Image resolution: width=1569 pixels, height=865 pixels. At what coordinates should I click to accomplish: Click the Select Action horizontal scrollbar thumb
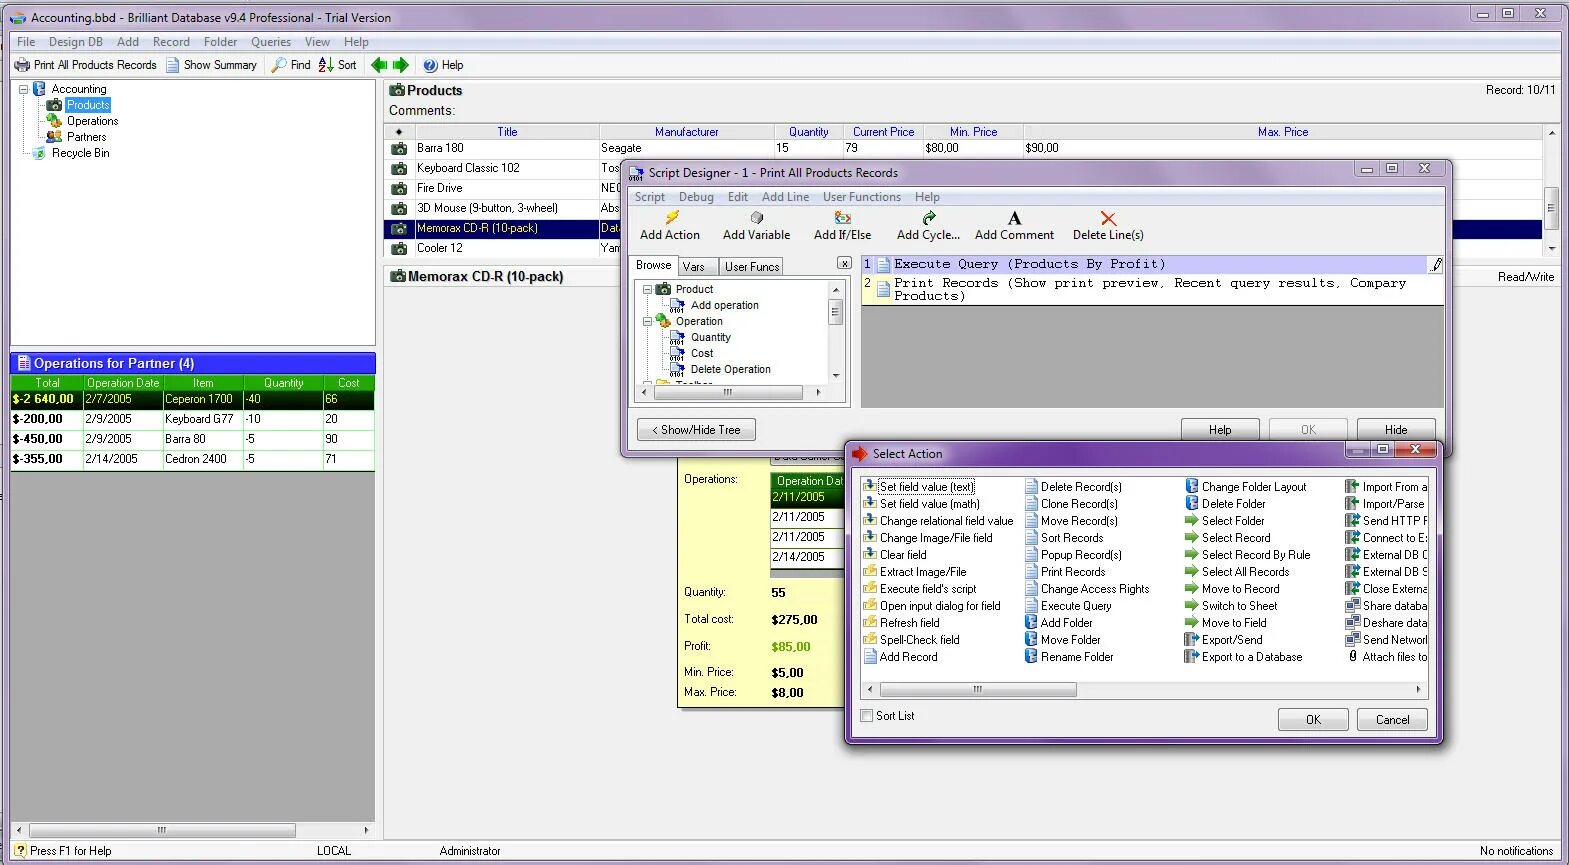[977, 690]
